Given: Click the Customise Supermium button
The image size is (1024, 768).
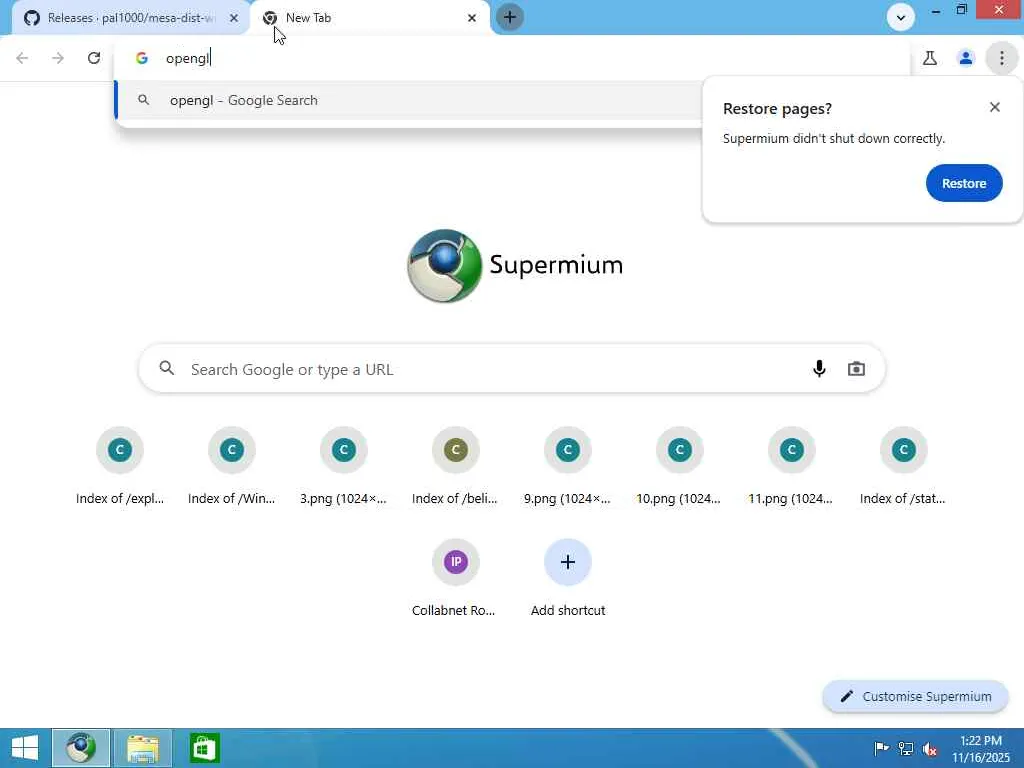Looking at the screenshot, I should pos(916,696).
